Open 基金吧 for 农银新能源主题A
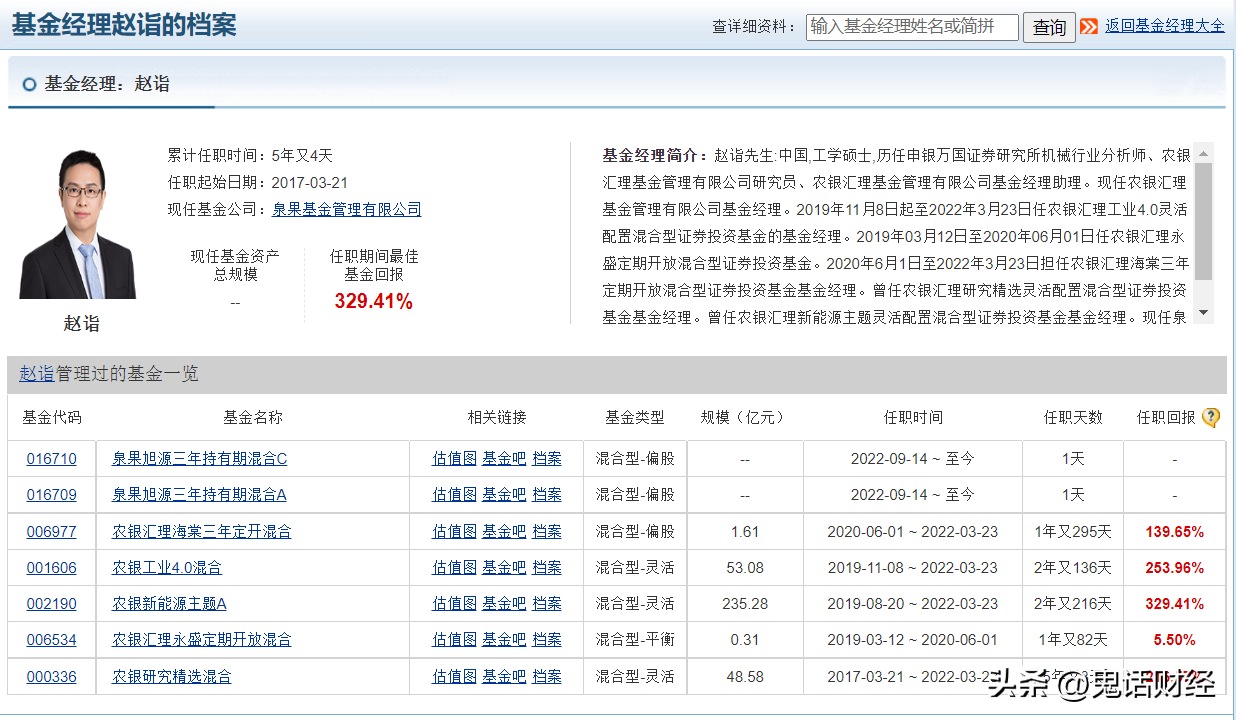The width and height of the screenshot is (1236, 720). coord(504,604)
